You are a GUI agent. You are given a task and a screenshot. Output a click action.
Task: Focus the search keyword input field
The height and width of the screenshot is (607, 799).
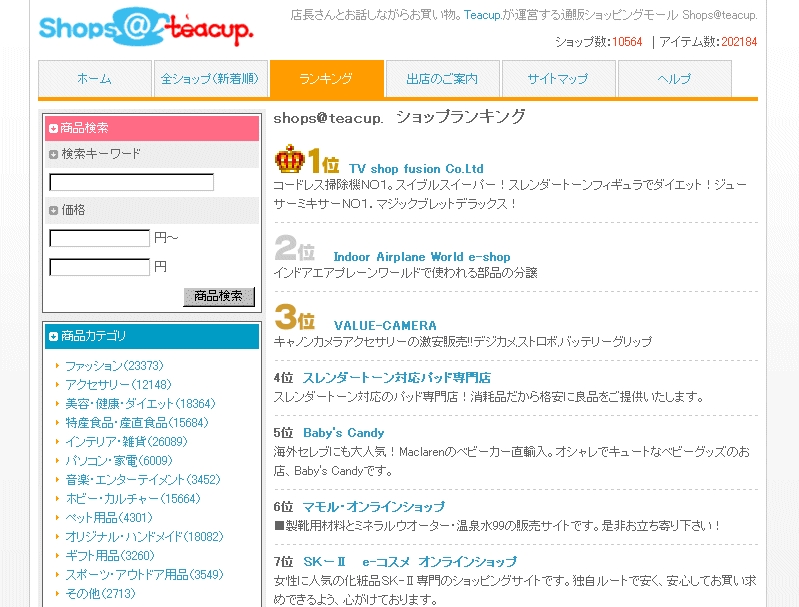click(131, 182)
